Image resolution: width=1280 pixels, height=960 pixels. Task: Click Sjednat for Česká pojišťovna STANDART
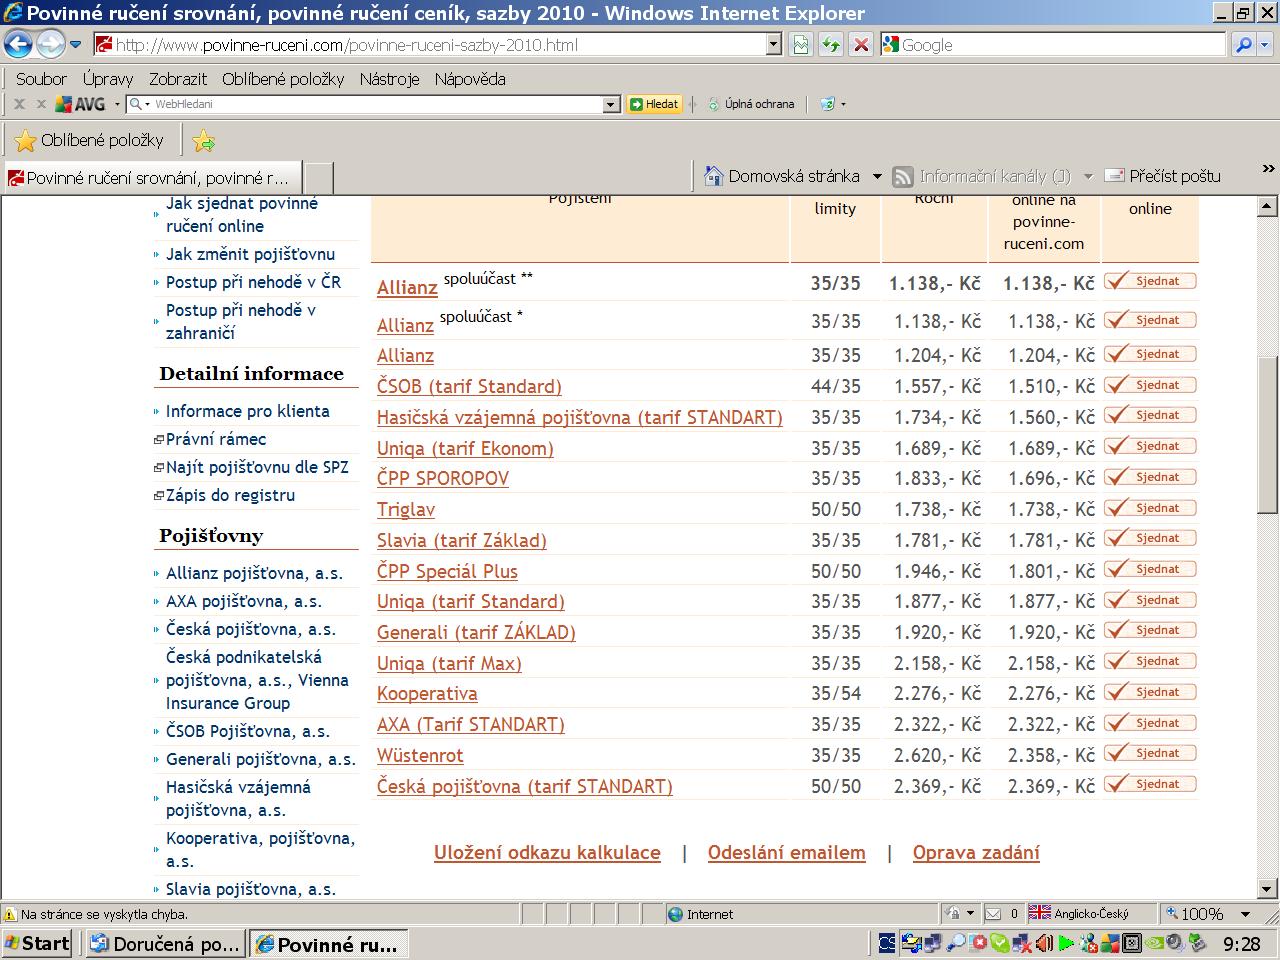point(1150,784)
